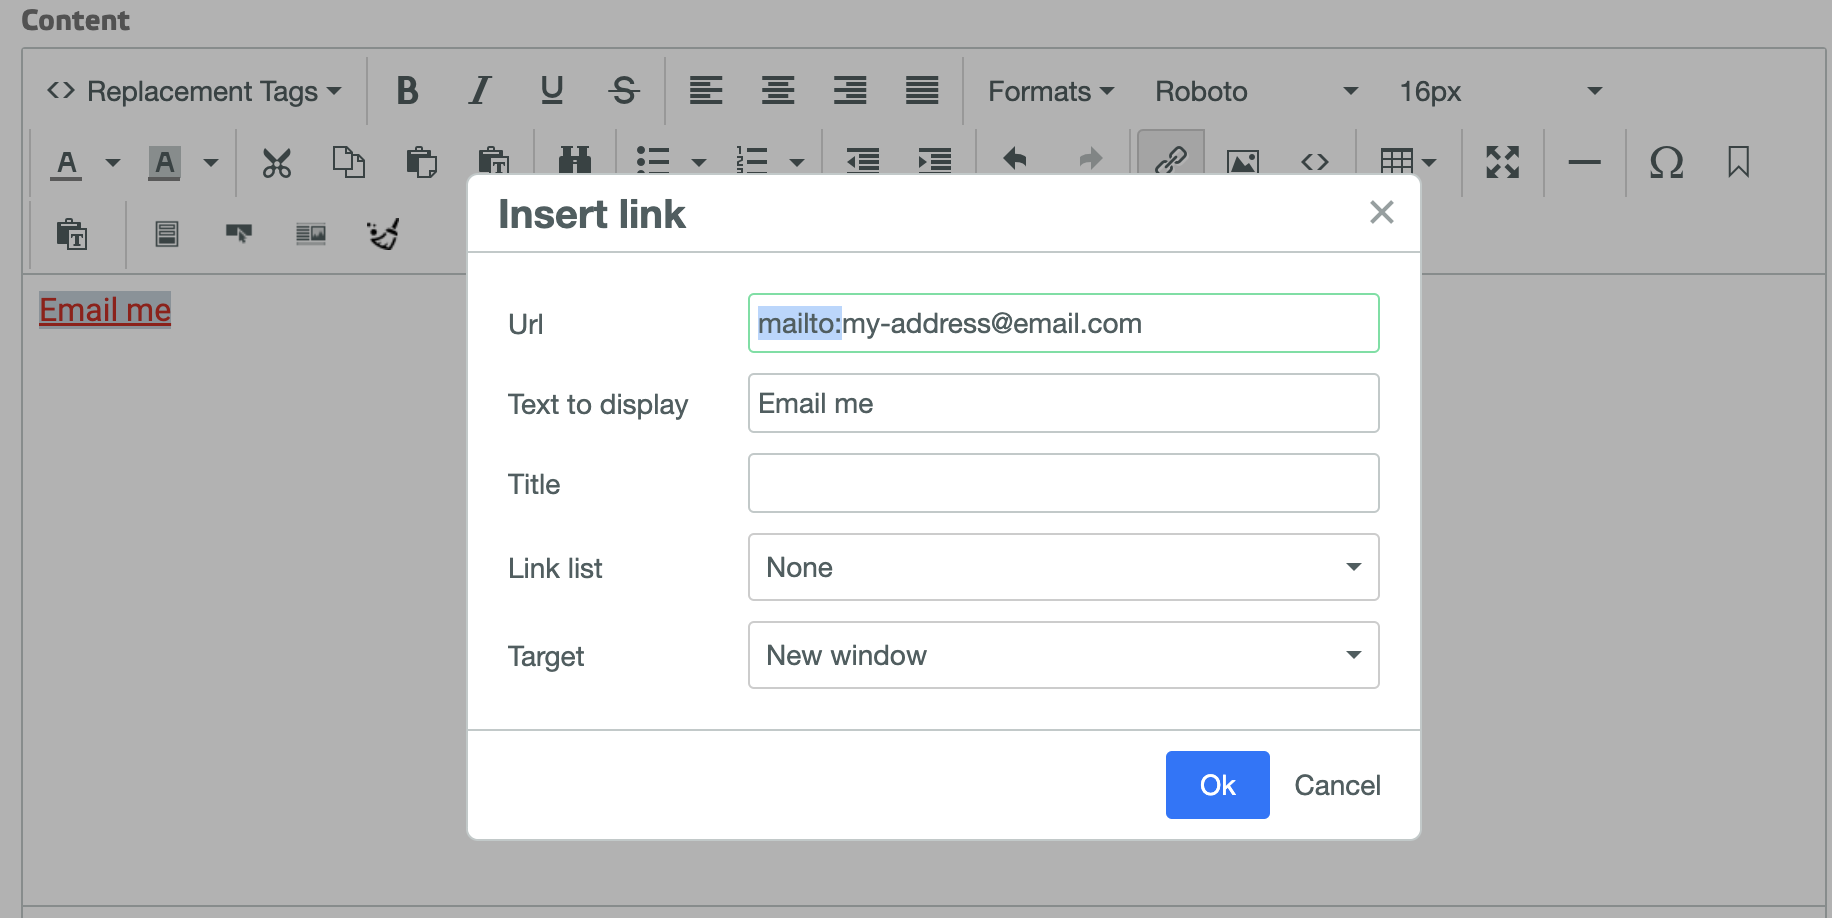Viewport: 1832px width, 918px height.
Task: Toggle italic text formatting
Action: 480,91
